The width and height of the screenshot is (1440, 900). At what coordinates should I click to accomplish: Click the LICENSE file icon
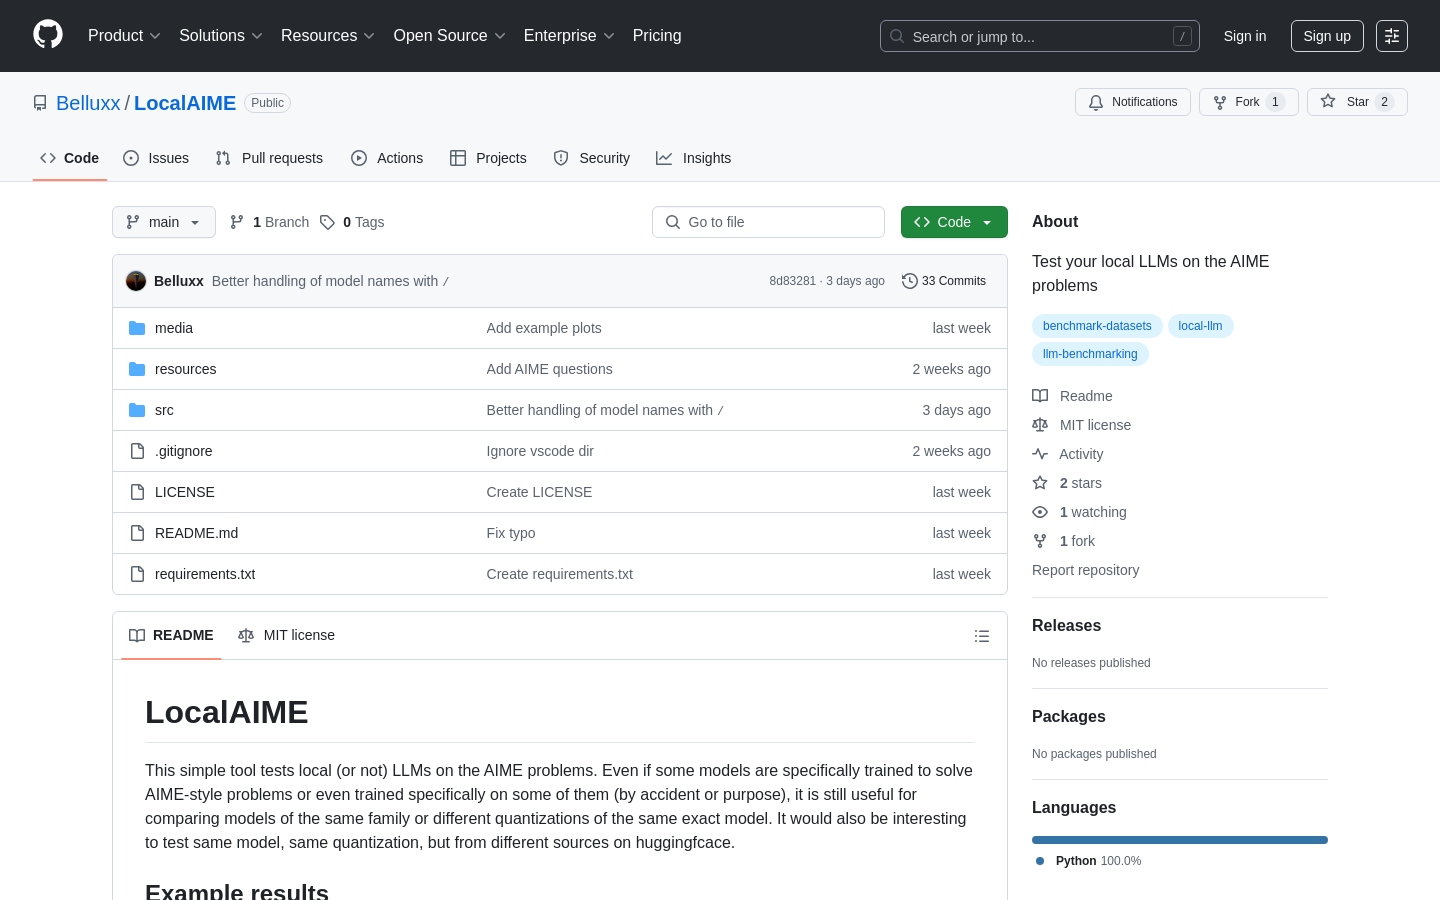pos(137,492)
